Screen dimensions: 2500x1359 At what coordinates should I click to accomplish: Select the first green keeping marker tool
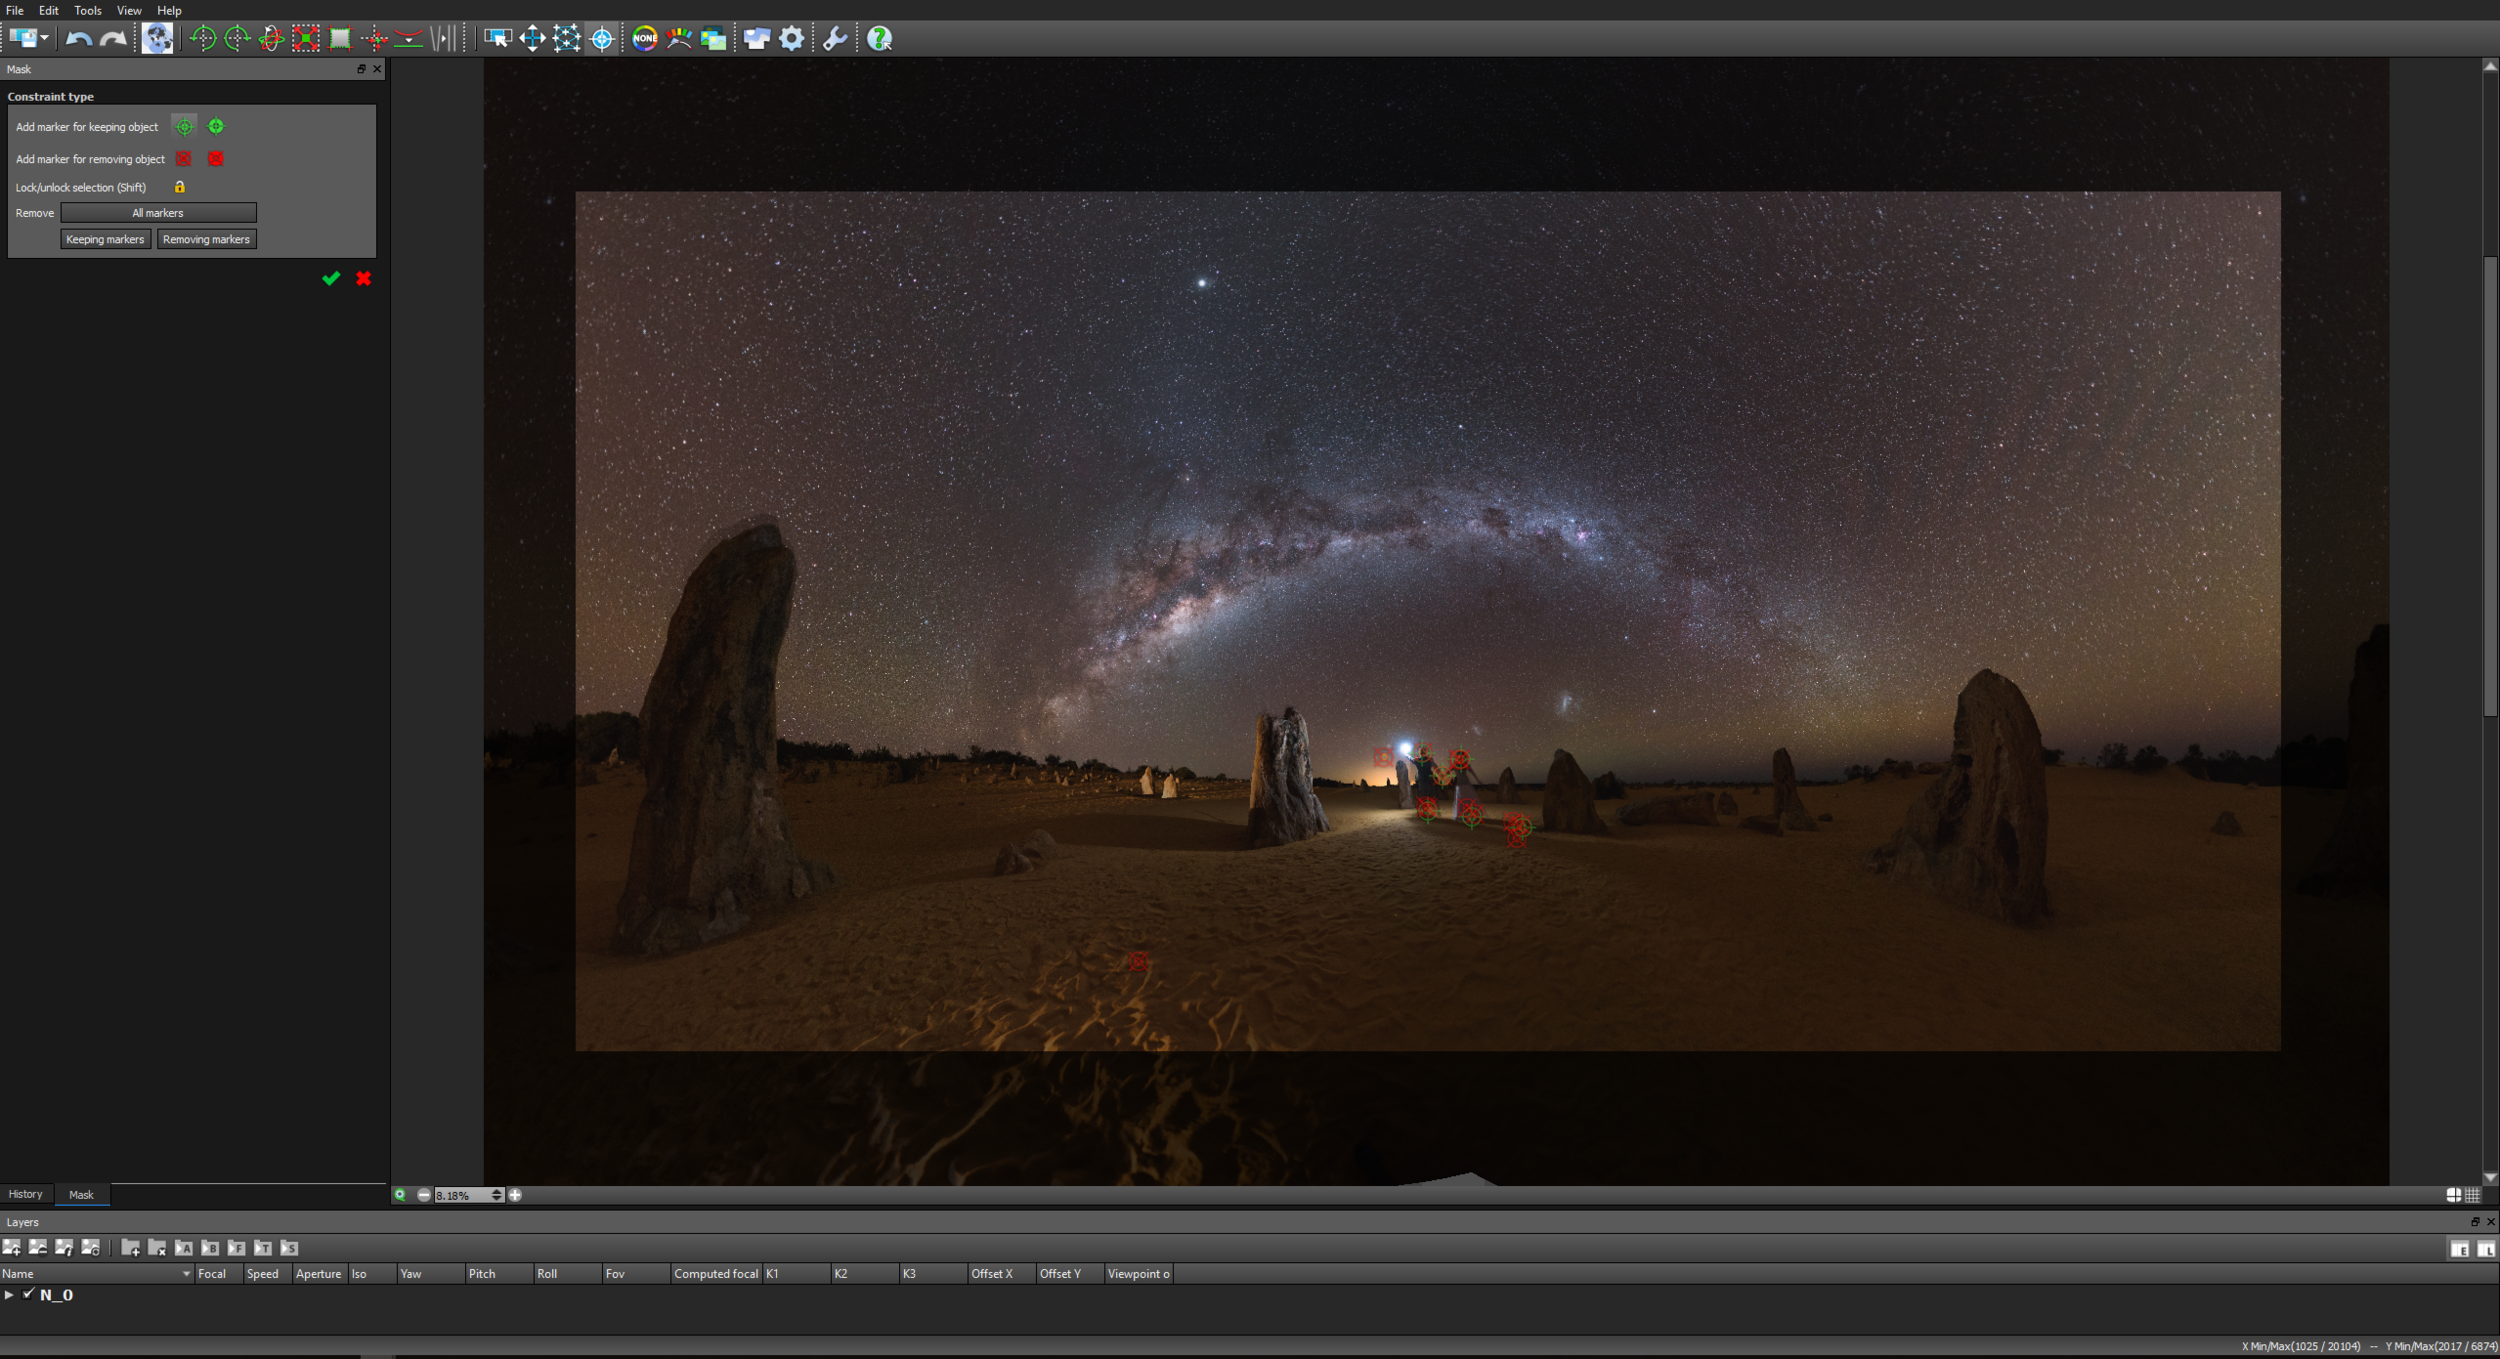[184, 127]
